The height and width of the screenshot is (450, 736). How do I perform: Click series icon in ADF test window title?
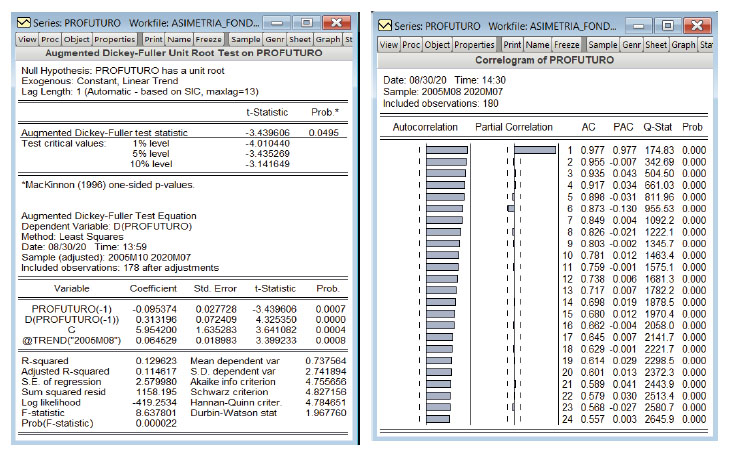23,23
